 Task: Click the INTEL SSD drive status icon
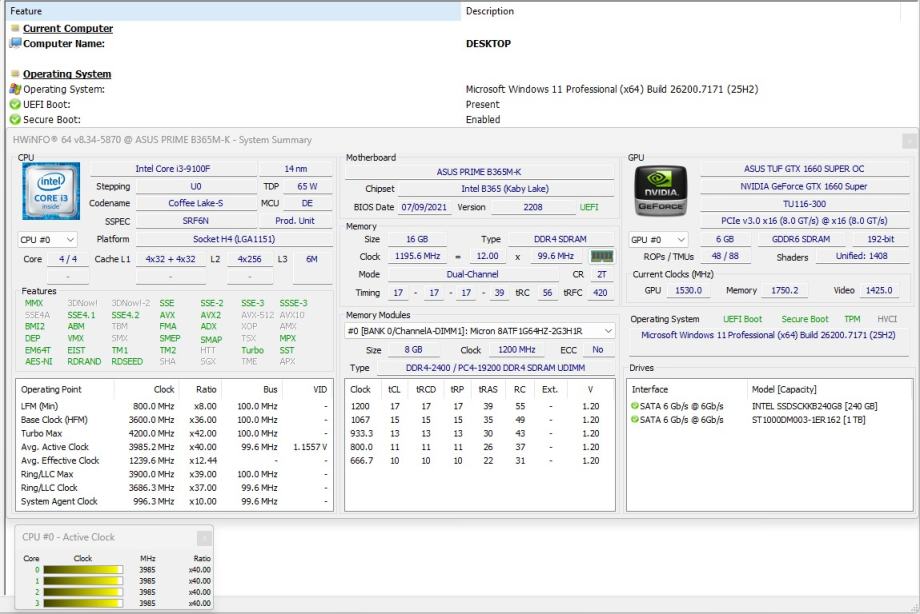(635, 406)
